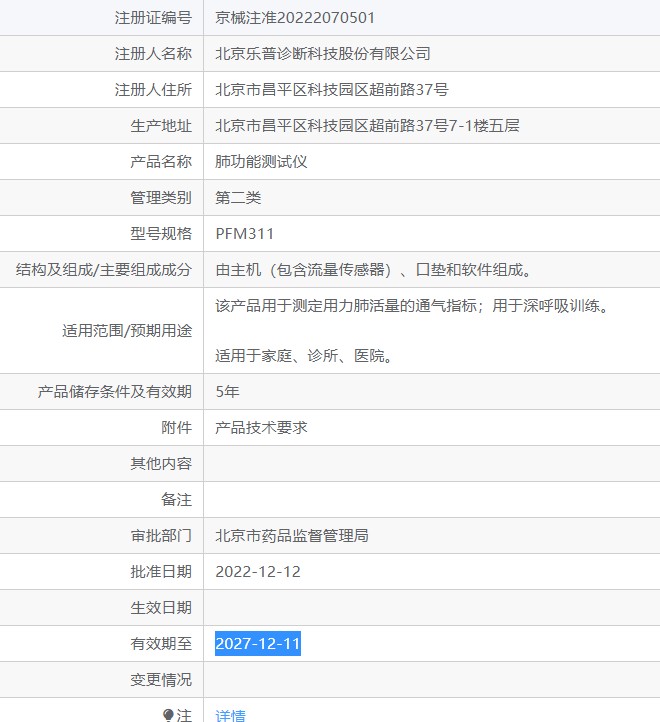Click shelf life value 5年

[x=227, y=391]
